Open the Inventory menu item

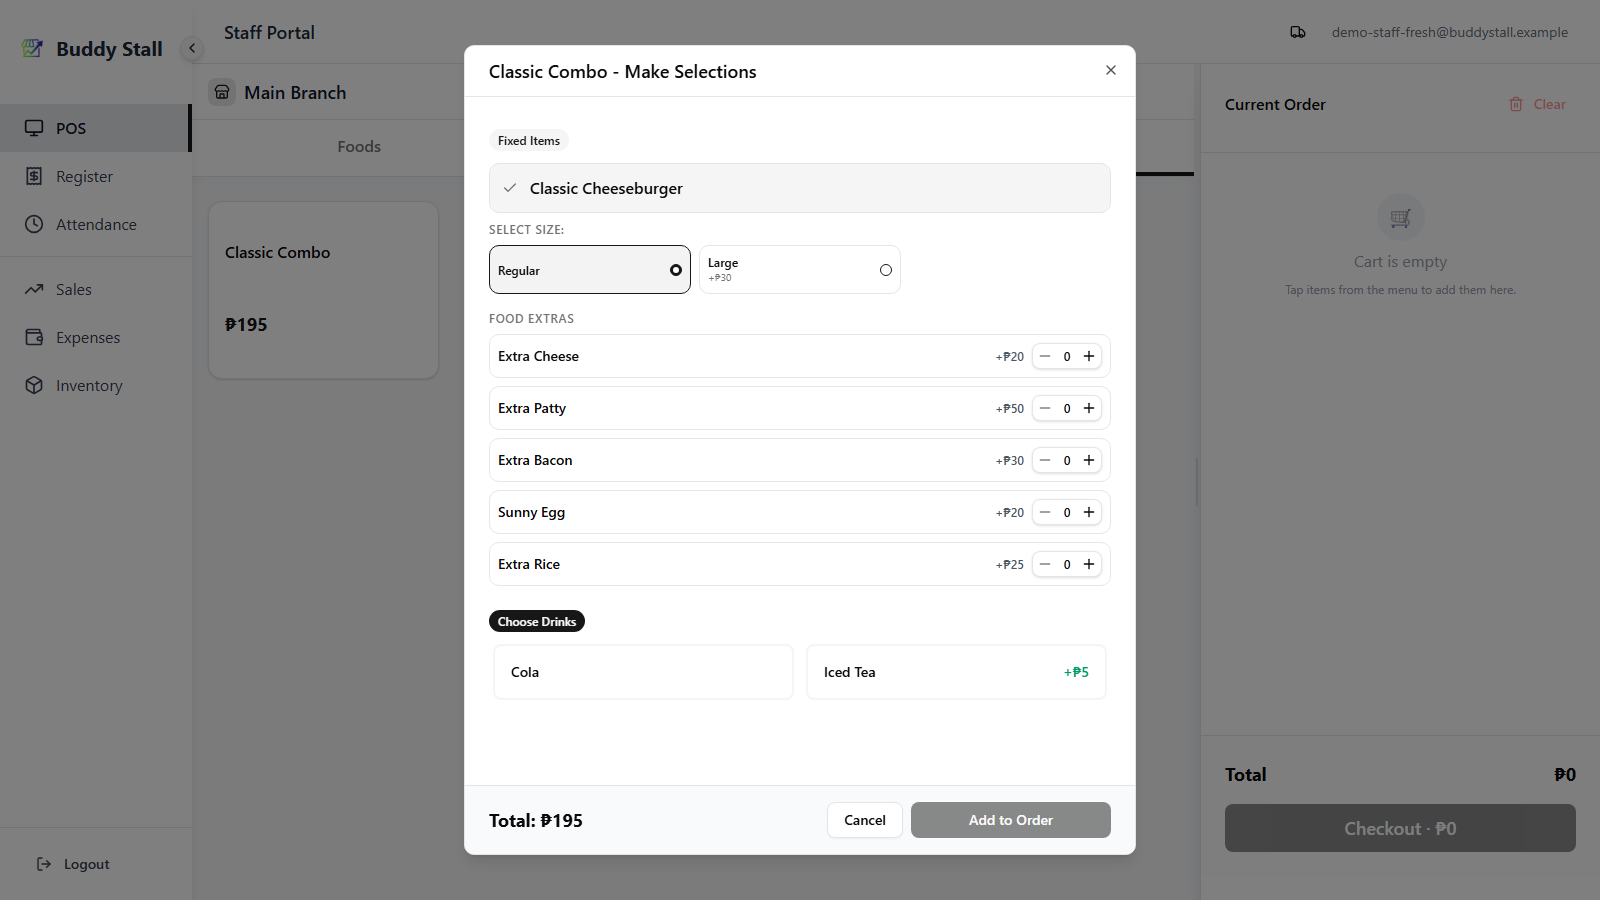[95, 385]
